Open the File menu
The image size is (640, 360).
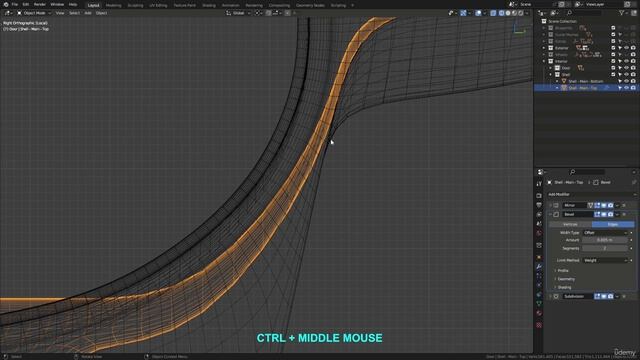[15, 4]
